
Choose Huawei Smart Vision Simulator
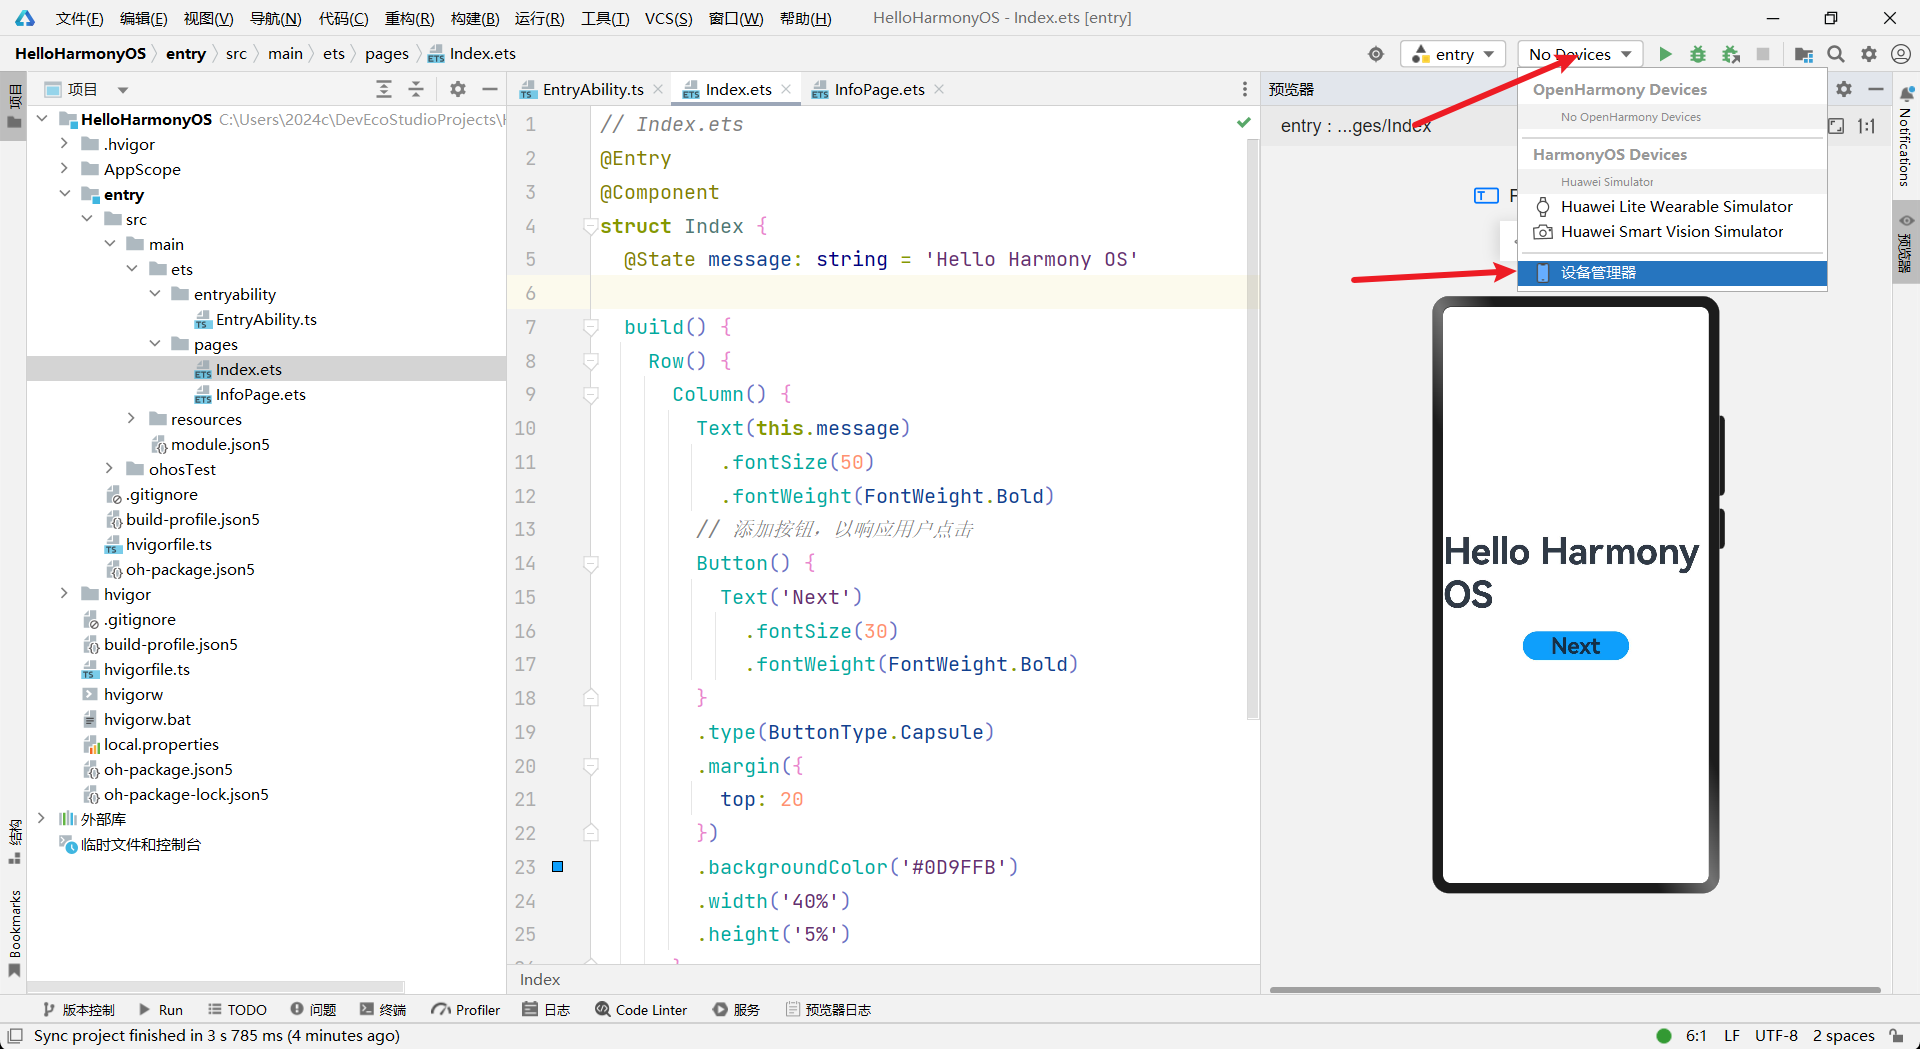pos(1672,231)
